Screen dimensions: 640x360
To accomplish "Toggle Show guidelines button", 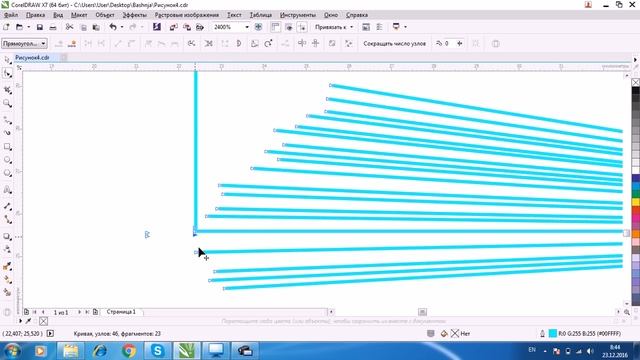I will pyautogui.click(x=302, y=27).
